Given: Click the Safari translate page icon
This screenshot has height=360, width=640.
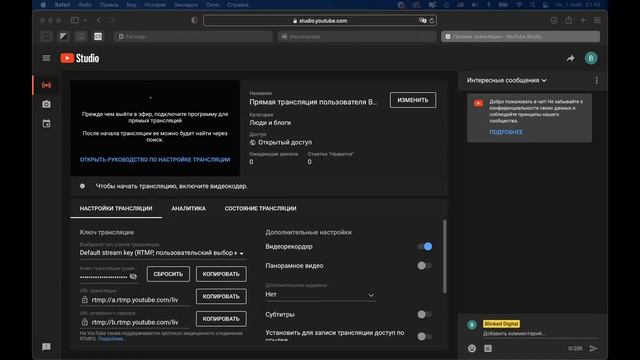Looking at the screenshot, I should click(x=422, y=20).
